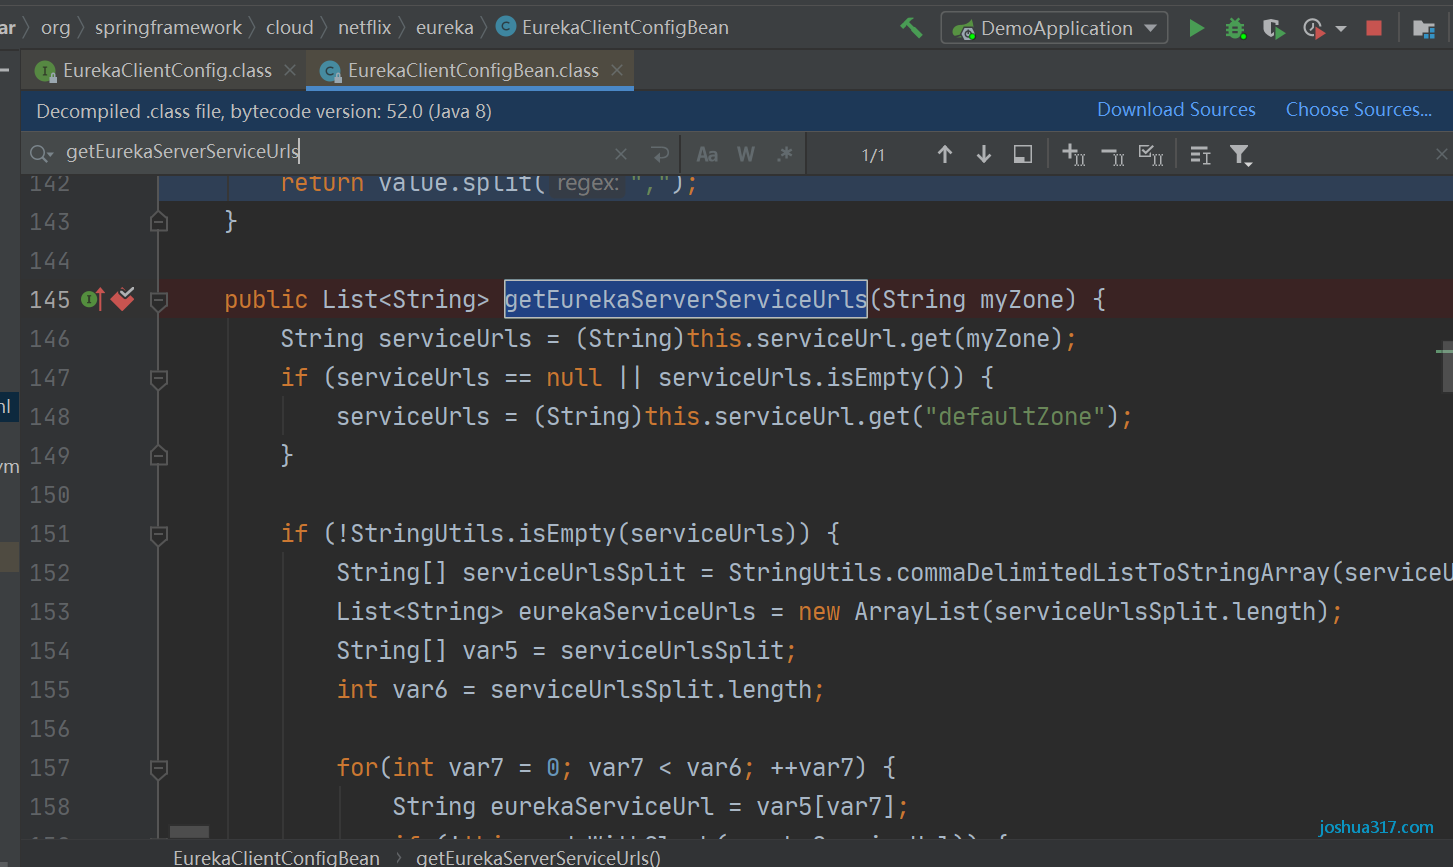Clear the search field text with the x icon
Image resolution: width=1453 pixels, height=867 pixels.
pos(621,154)
